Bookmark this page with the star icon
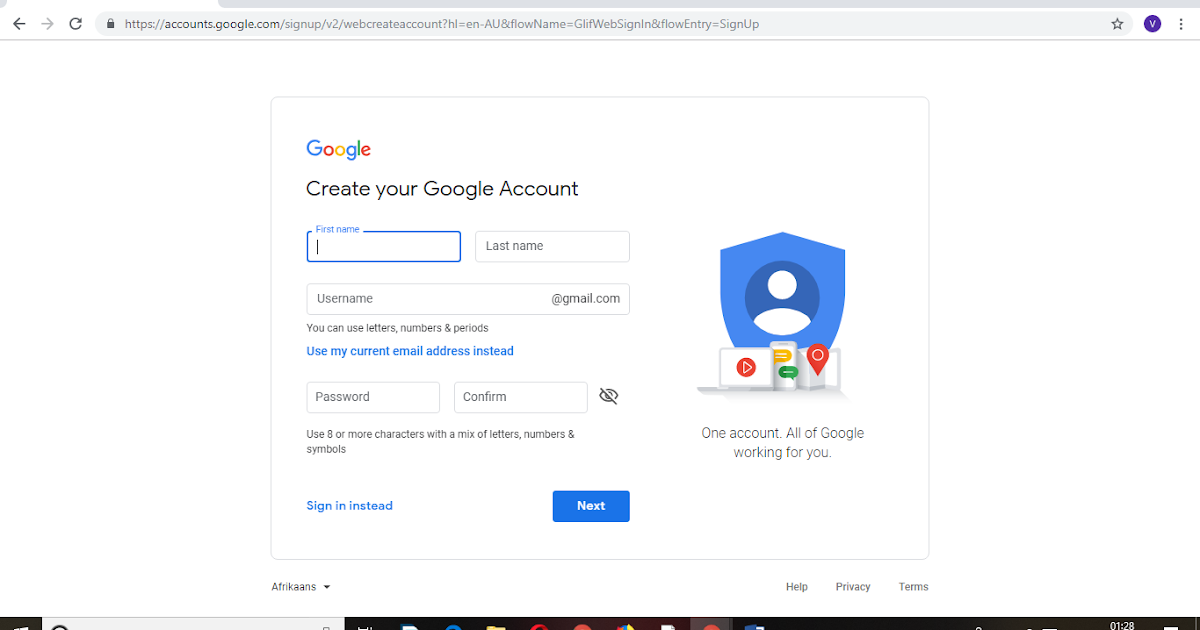The height and width of the screenshot is (630, 1200). pos(1118,24)
